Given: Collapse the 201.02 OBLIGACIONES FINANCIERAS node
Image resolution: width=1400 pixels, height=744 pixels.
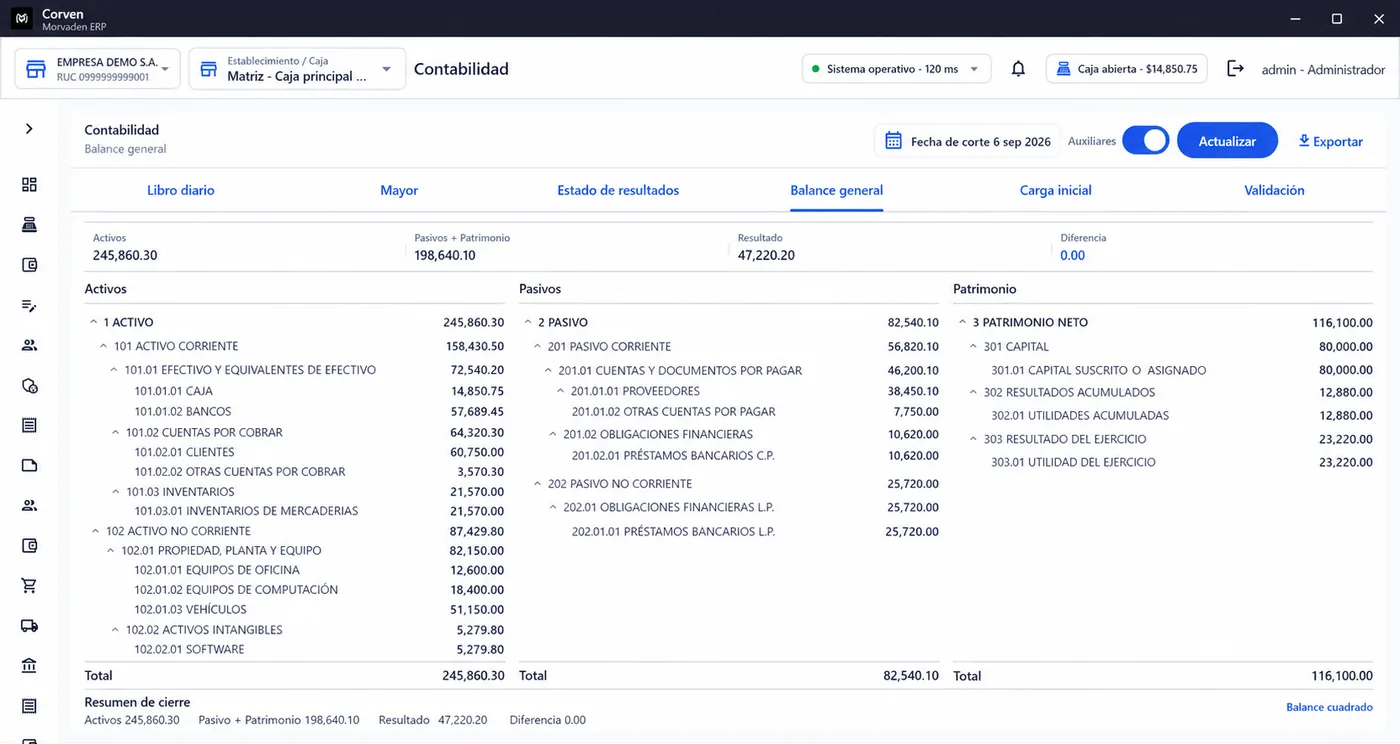Looking at the screenshot, I should click(x=553, y=434).
